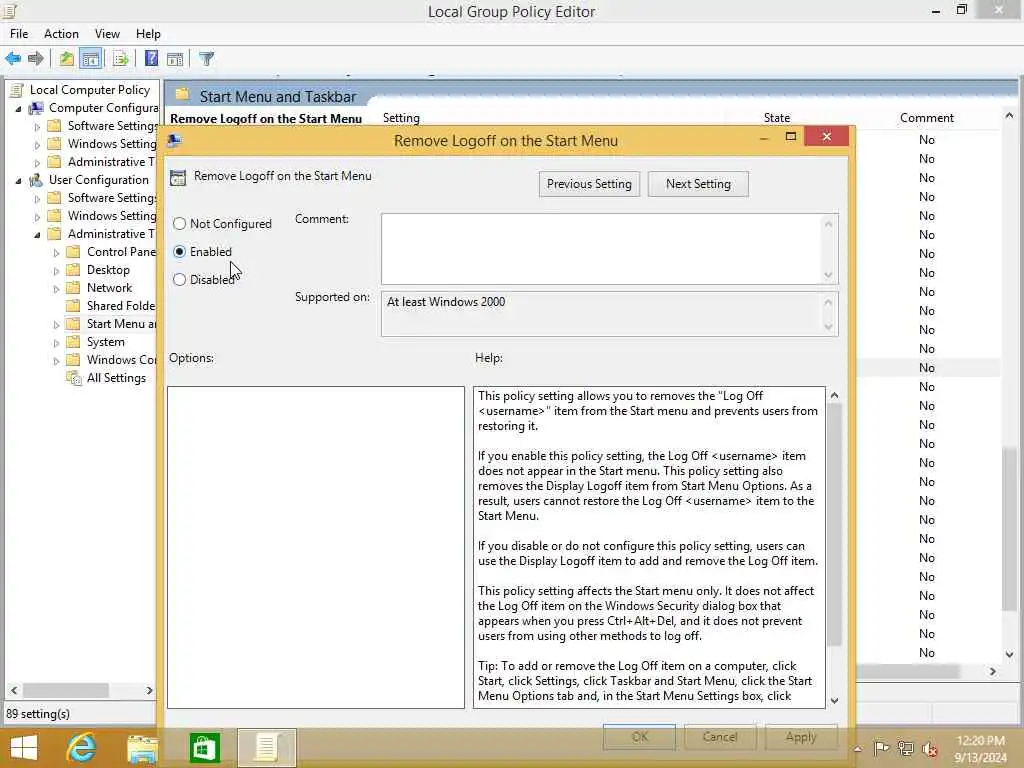Click the Group Policy Editor taskbar icon
The height and width of the screenshot is (768, 1024).
(266, 748)
